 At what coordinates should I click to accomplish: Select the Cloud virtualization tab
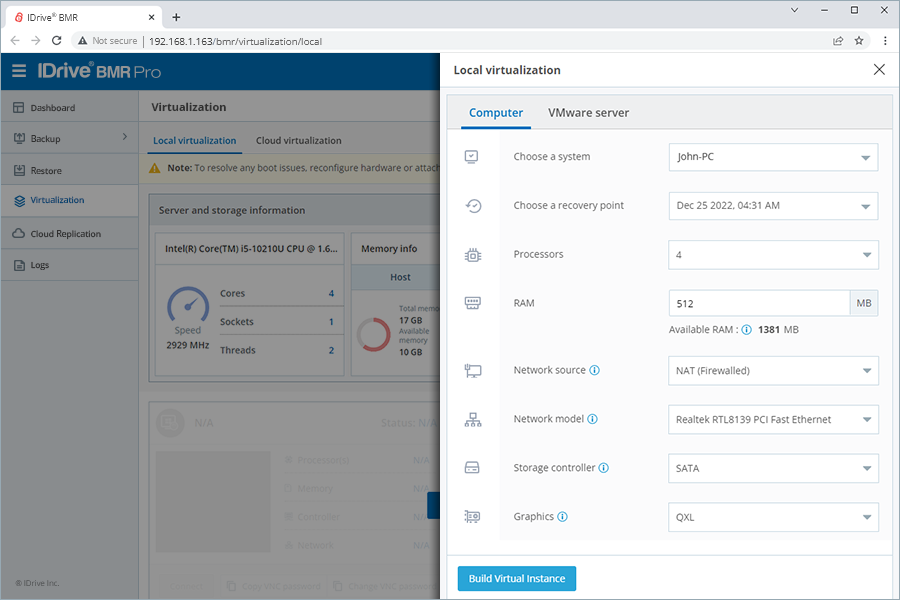pos(298,141)
